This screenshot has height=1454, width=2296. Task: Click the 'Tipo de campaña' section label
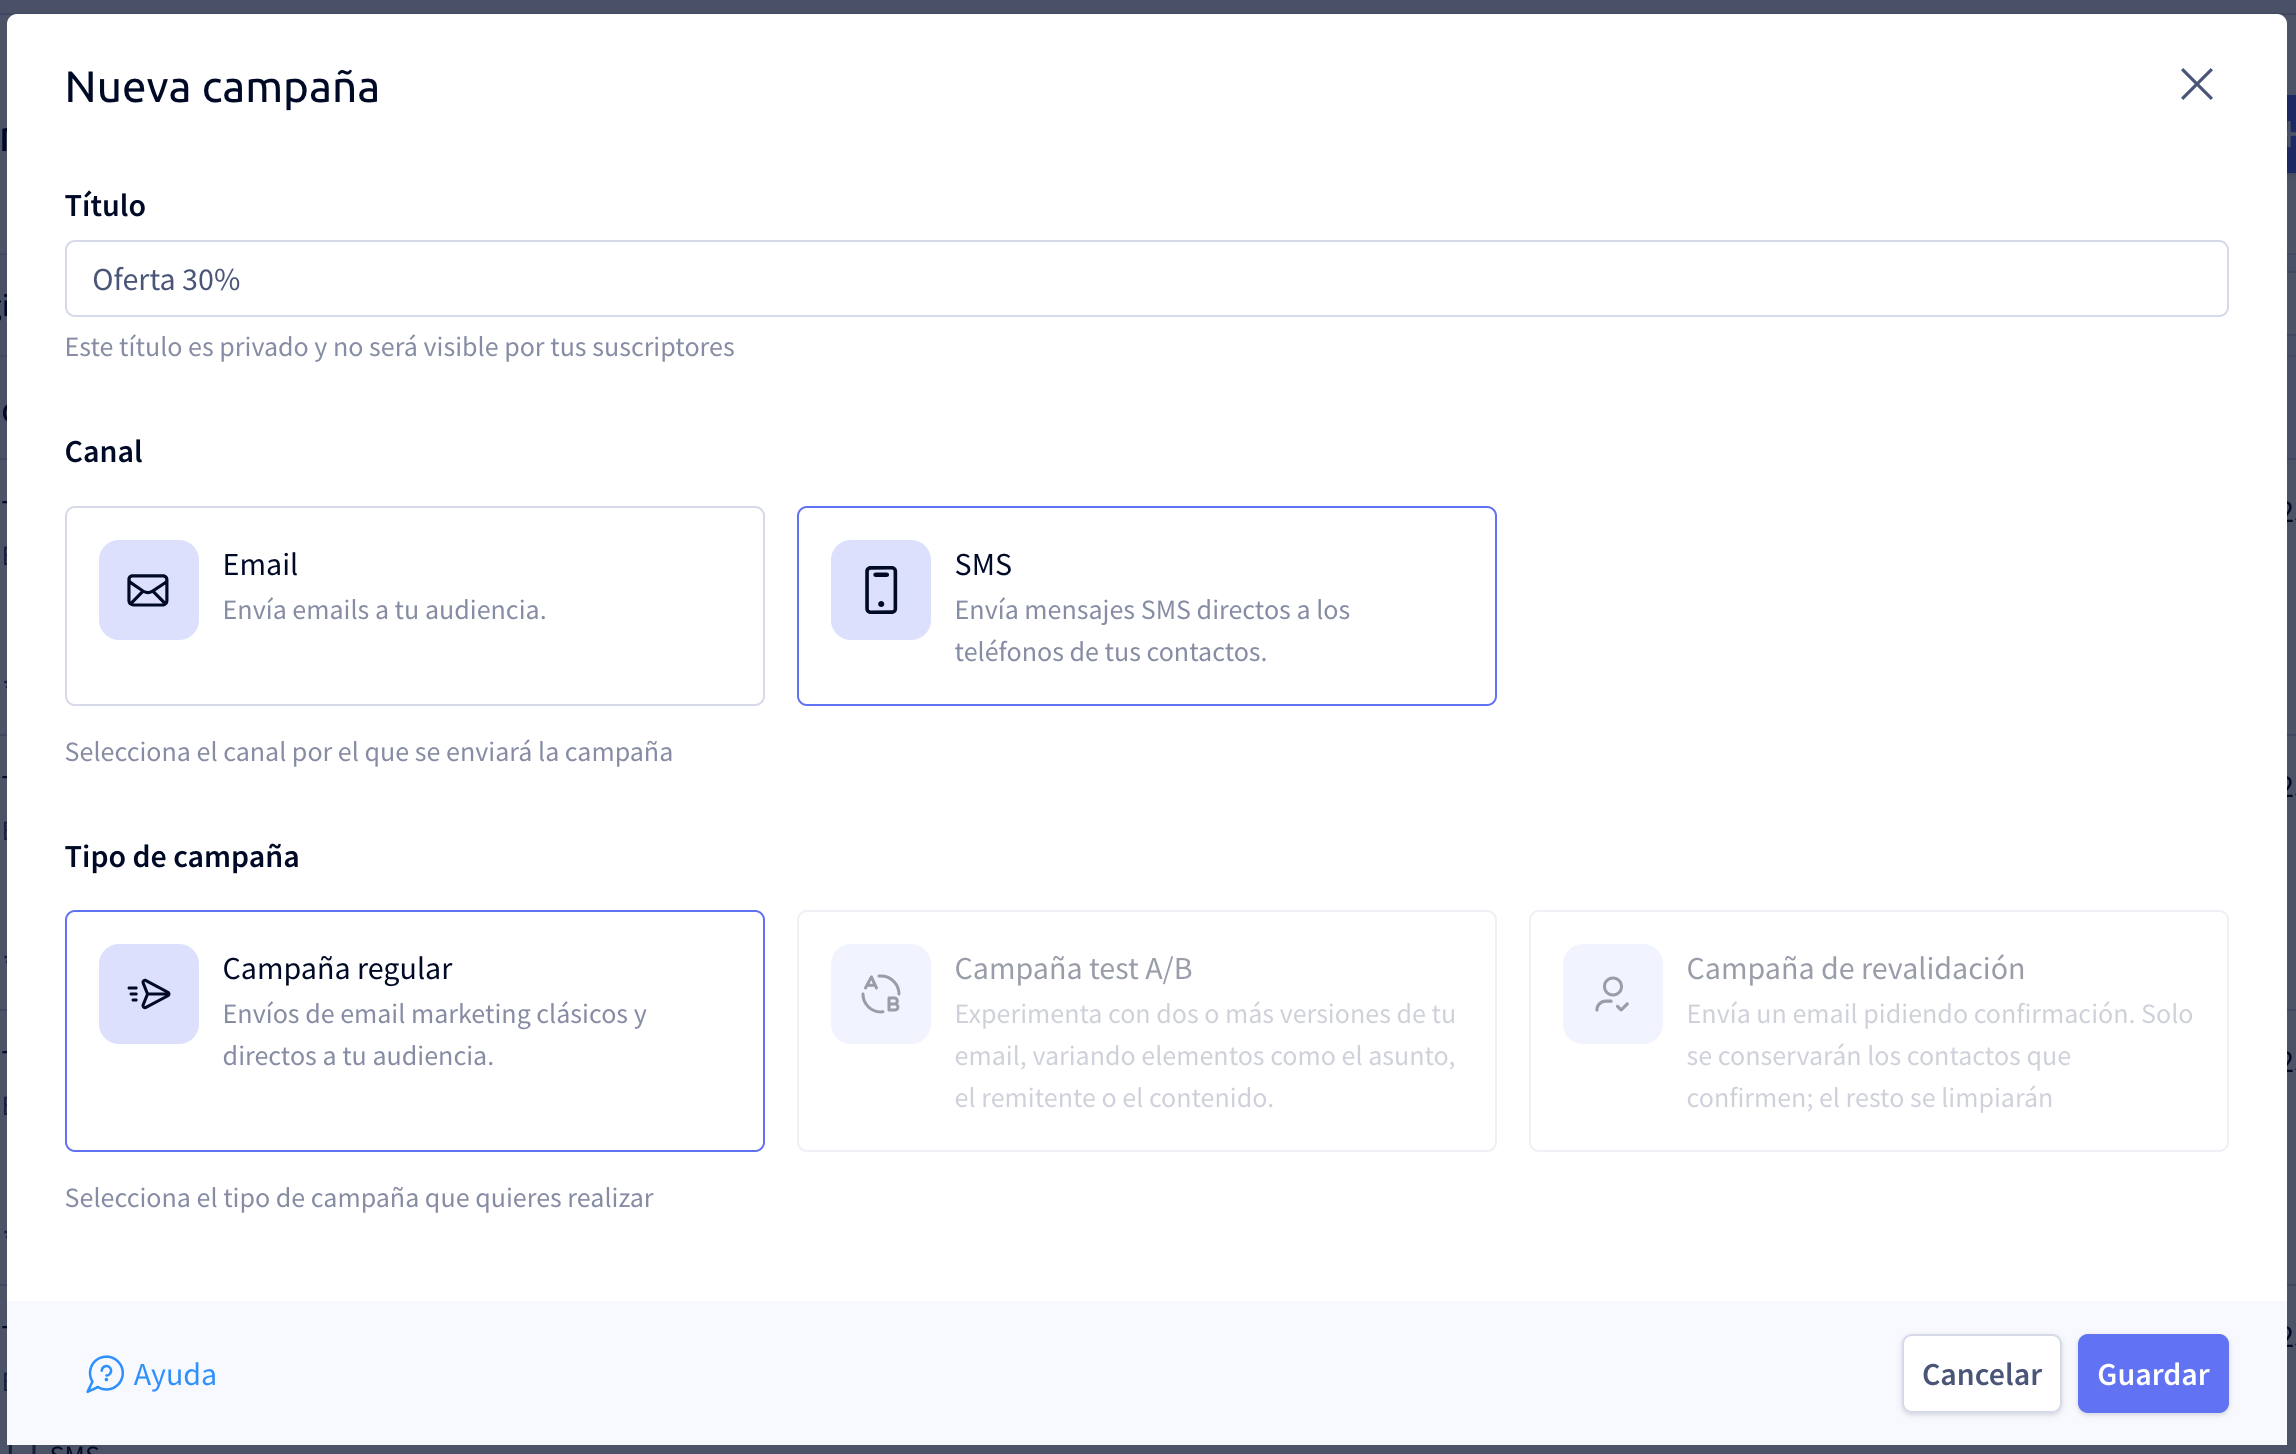pos(182,857)
